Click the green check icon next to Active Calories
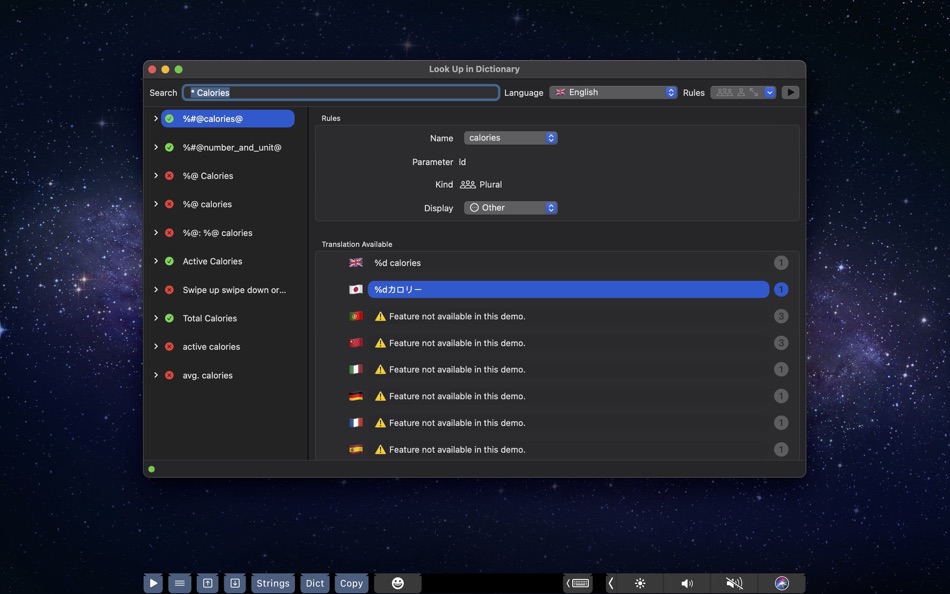 (170, 261)
